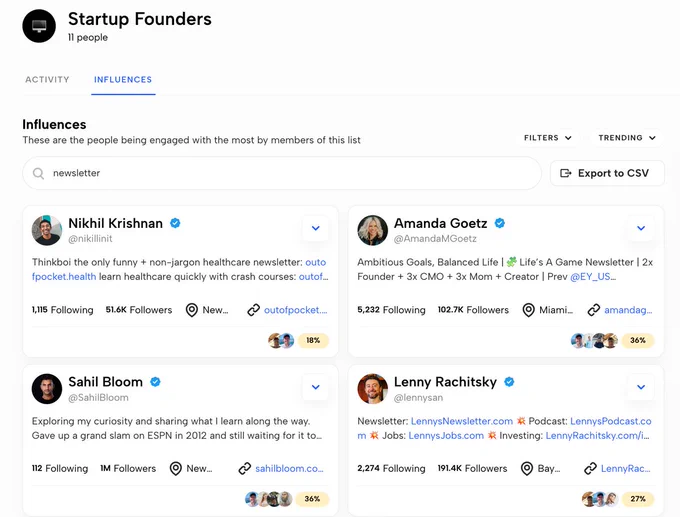Click the search magnifier icon

[x=39, y=173]
